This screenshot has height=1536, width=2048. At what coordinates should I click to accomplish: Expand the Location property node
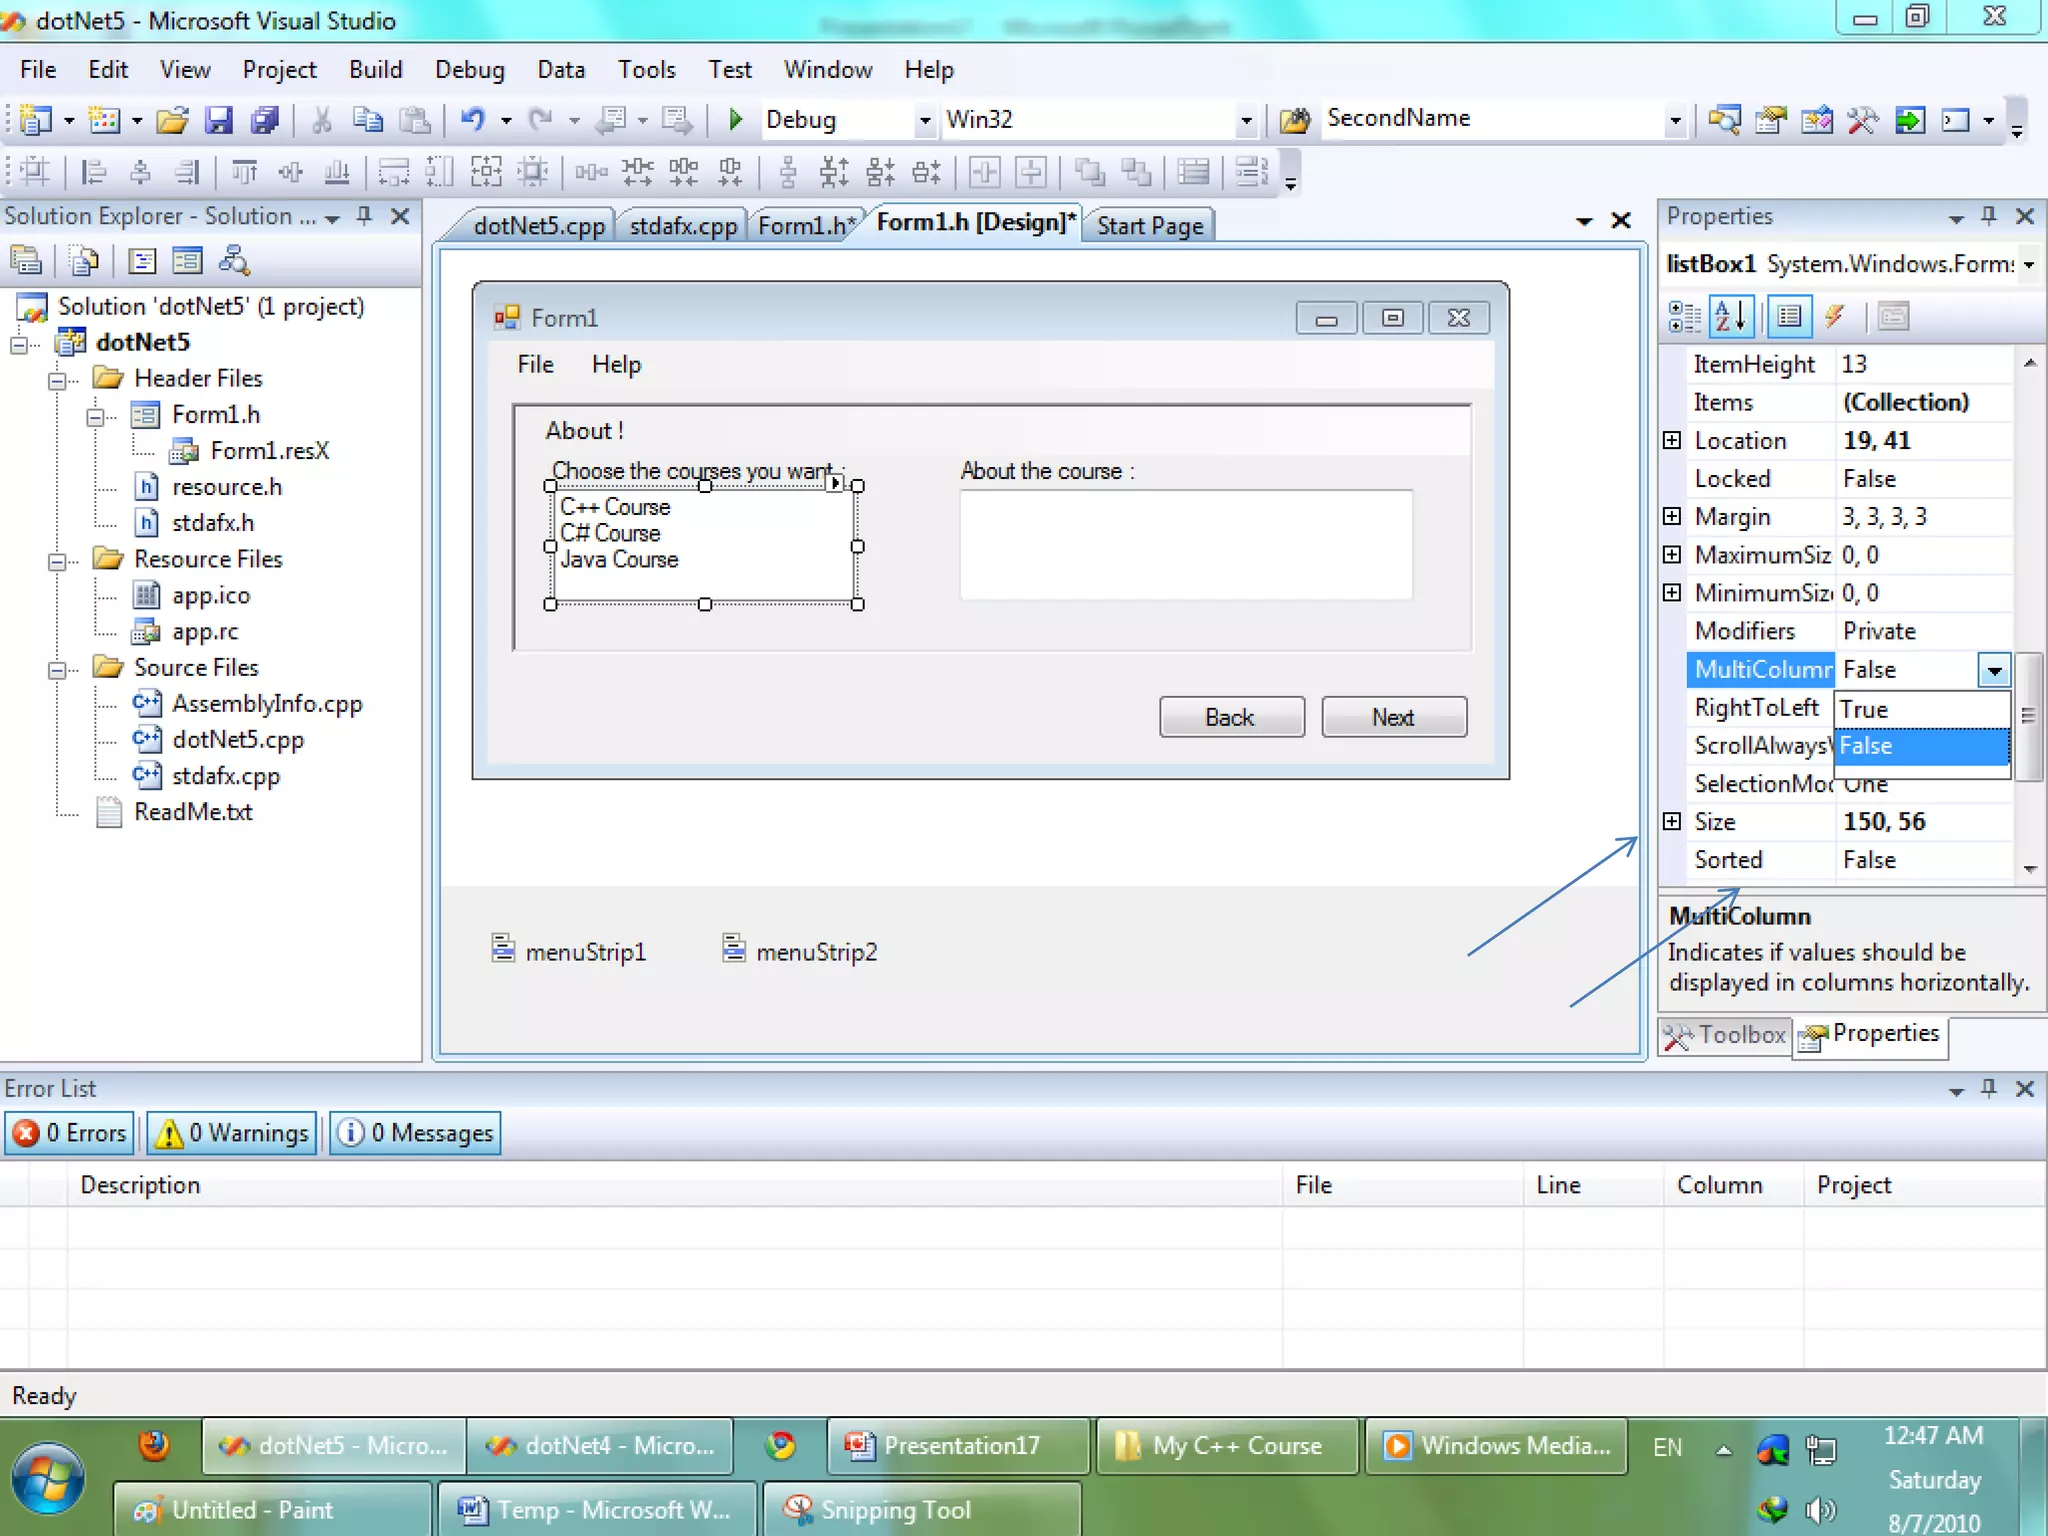click(1672, 440)
